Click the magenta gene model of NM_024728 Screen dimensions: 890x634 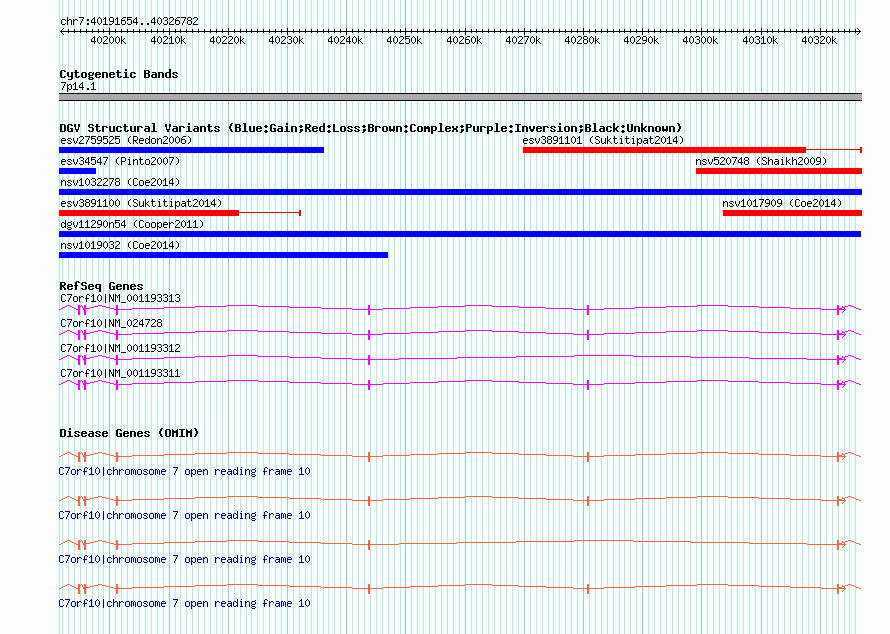[460, 334]
